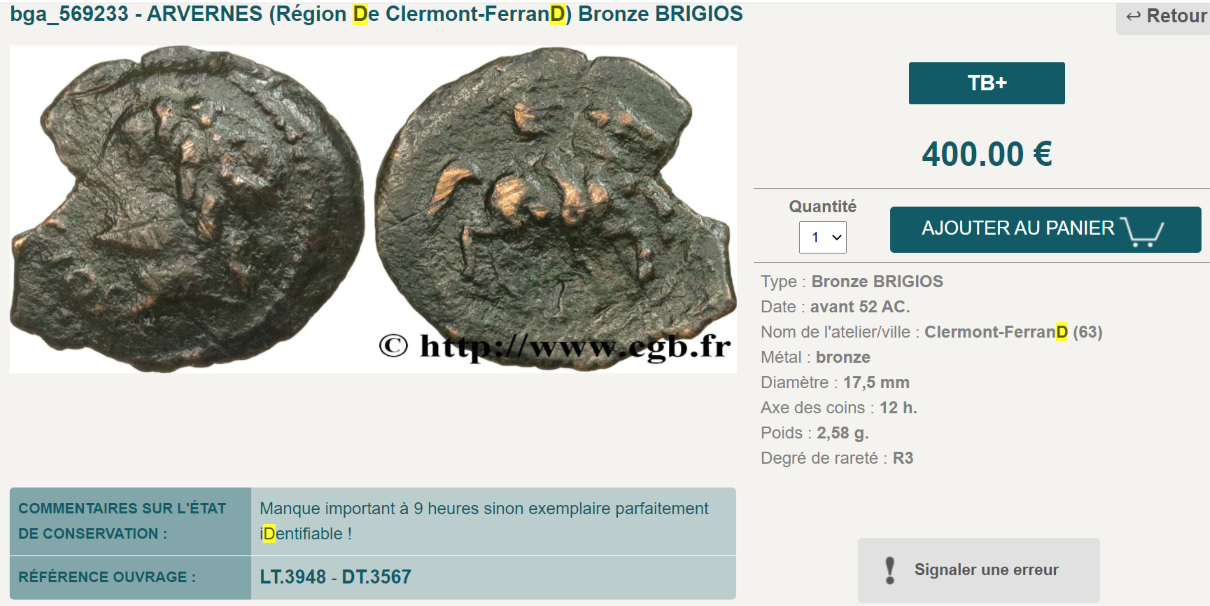The height and width of the screenshot is (606, 1210).
Task: Click the Référence ouvrage label
Action: (107, 577)
